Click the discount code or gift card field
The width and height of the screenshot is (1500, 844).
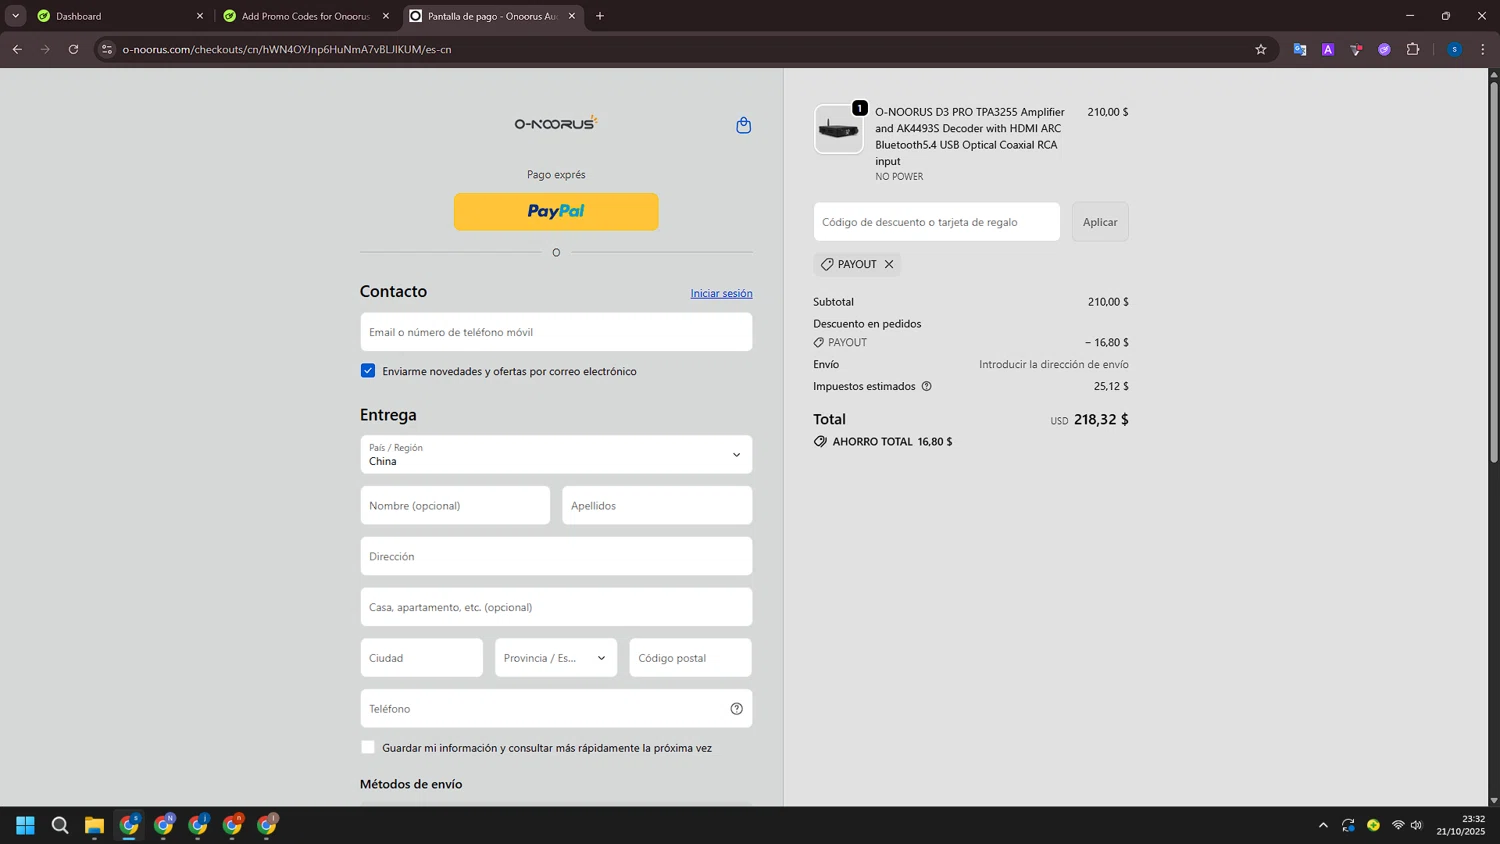(x=936, y=222)
